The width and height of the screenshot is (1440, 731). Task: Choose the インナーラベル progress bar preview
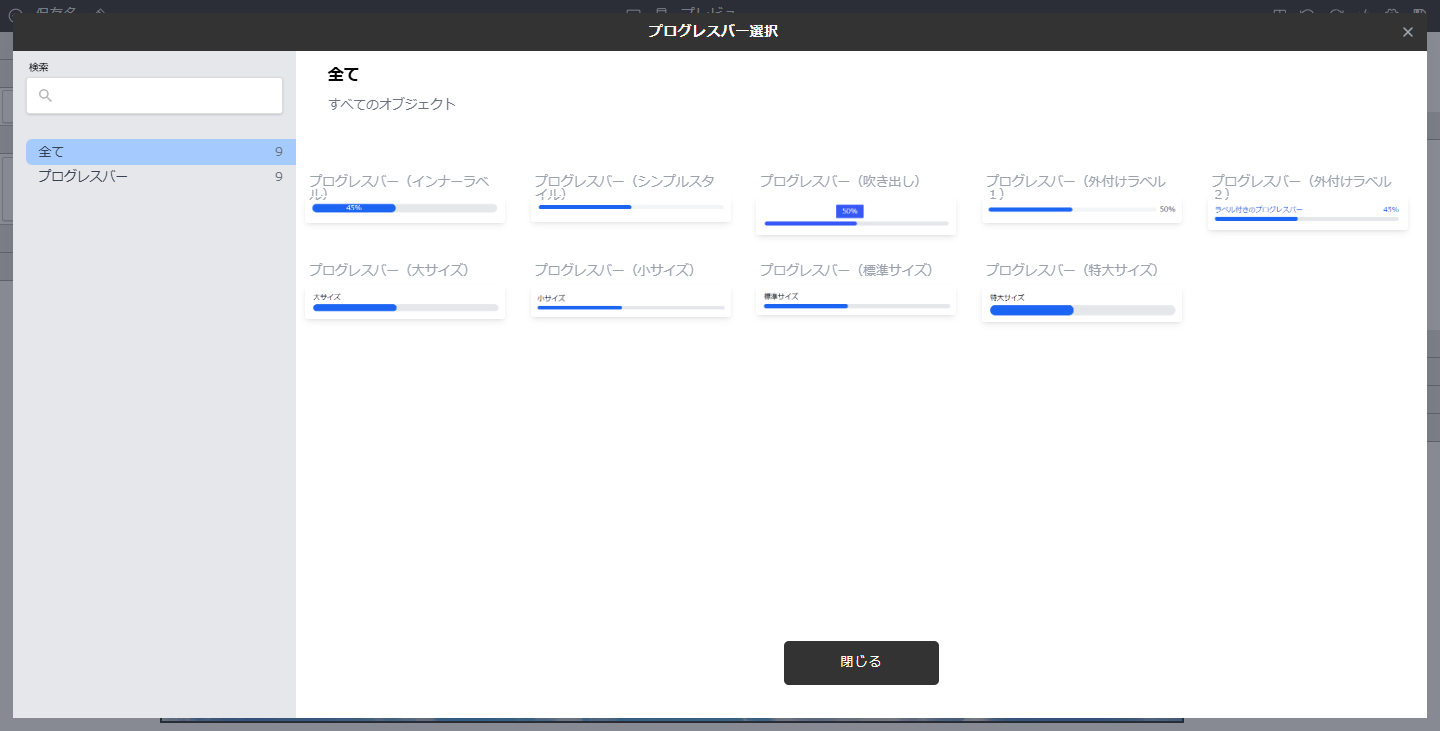coord(405,209)
